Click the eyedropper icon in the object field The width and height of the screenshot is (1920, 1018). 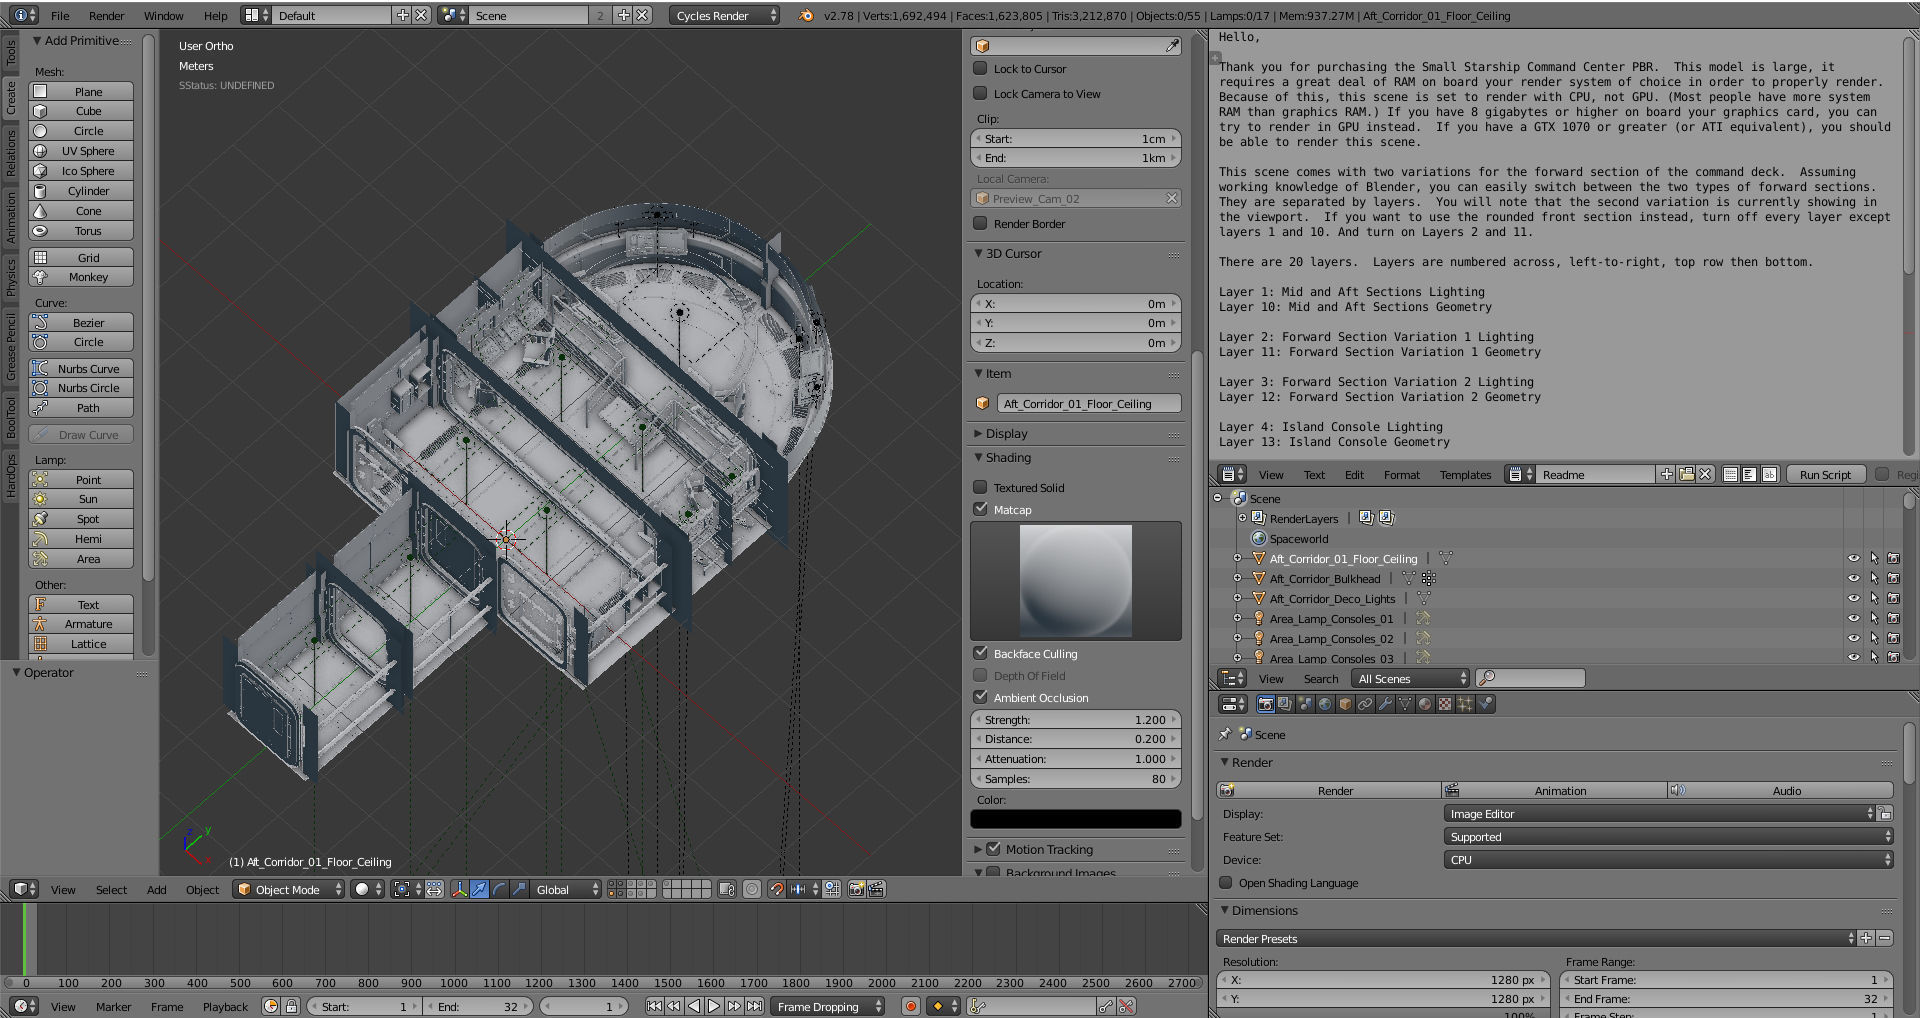[1172, 46]
